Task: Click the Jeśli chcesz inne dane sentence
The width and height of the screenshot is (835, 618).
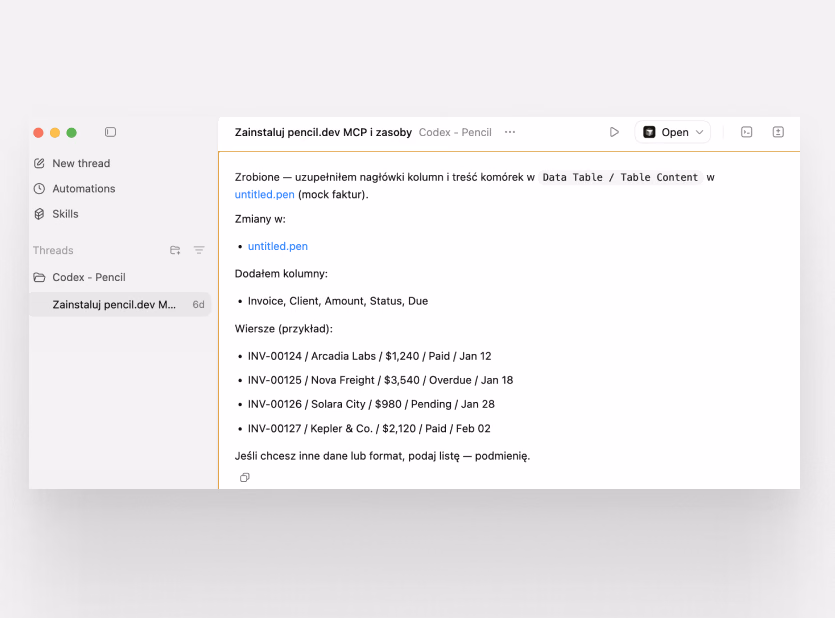Action: click(x=382, y=456)
